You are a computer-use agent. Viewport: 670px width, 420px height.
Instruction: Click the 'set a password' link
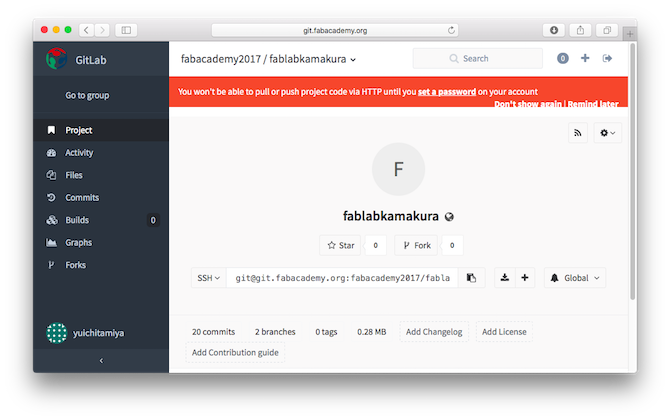[x=447, y=92]
